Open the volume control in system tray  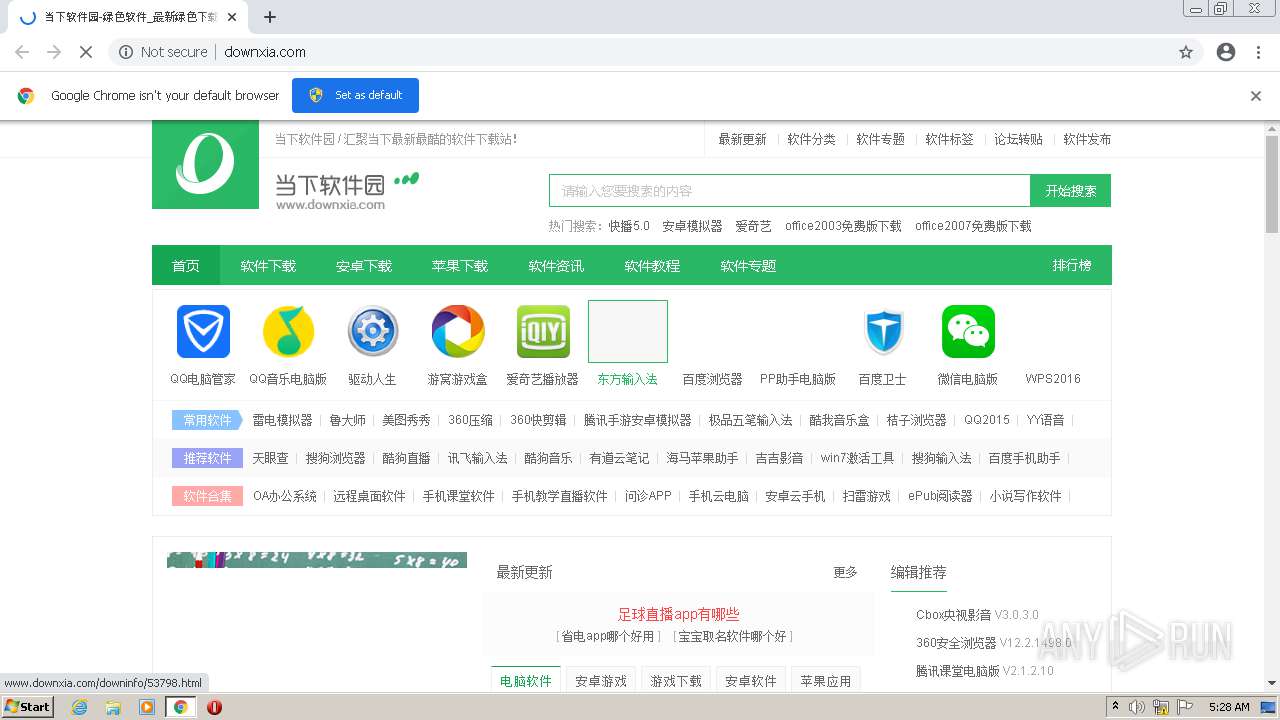point(1137,707)
